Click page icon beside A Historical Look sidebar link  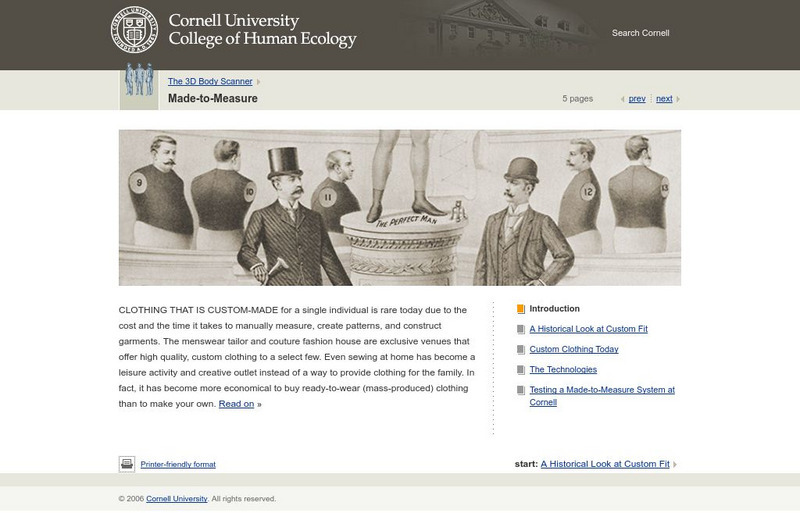(520, 329)
